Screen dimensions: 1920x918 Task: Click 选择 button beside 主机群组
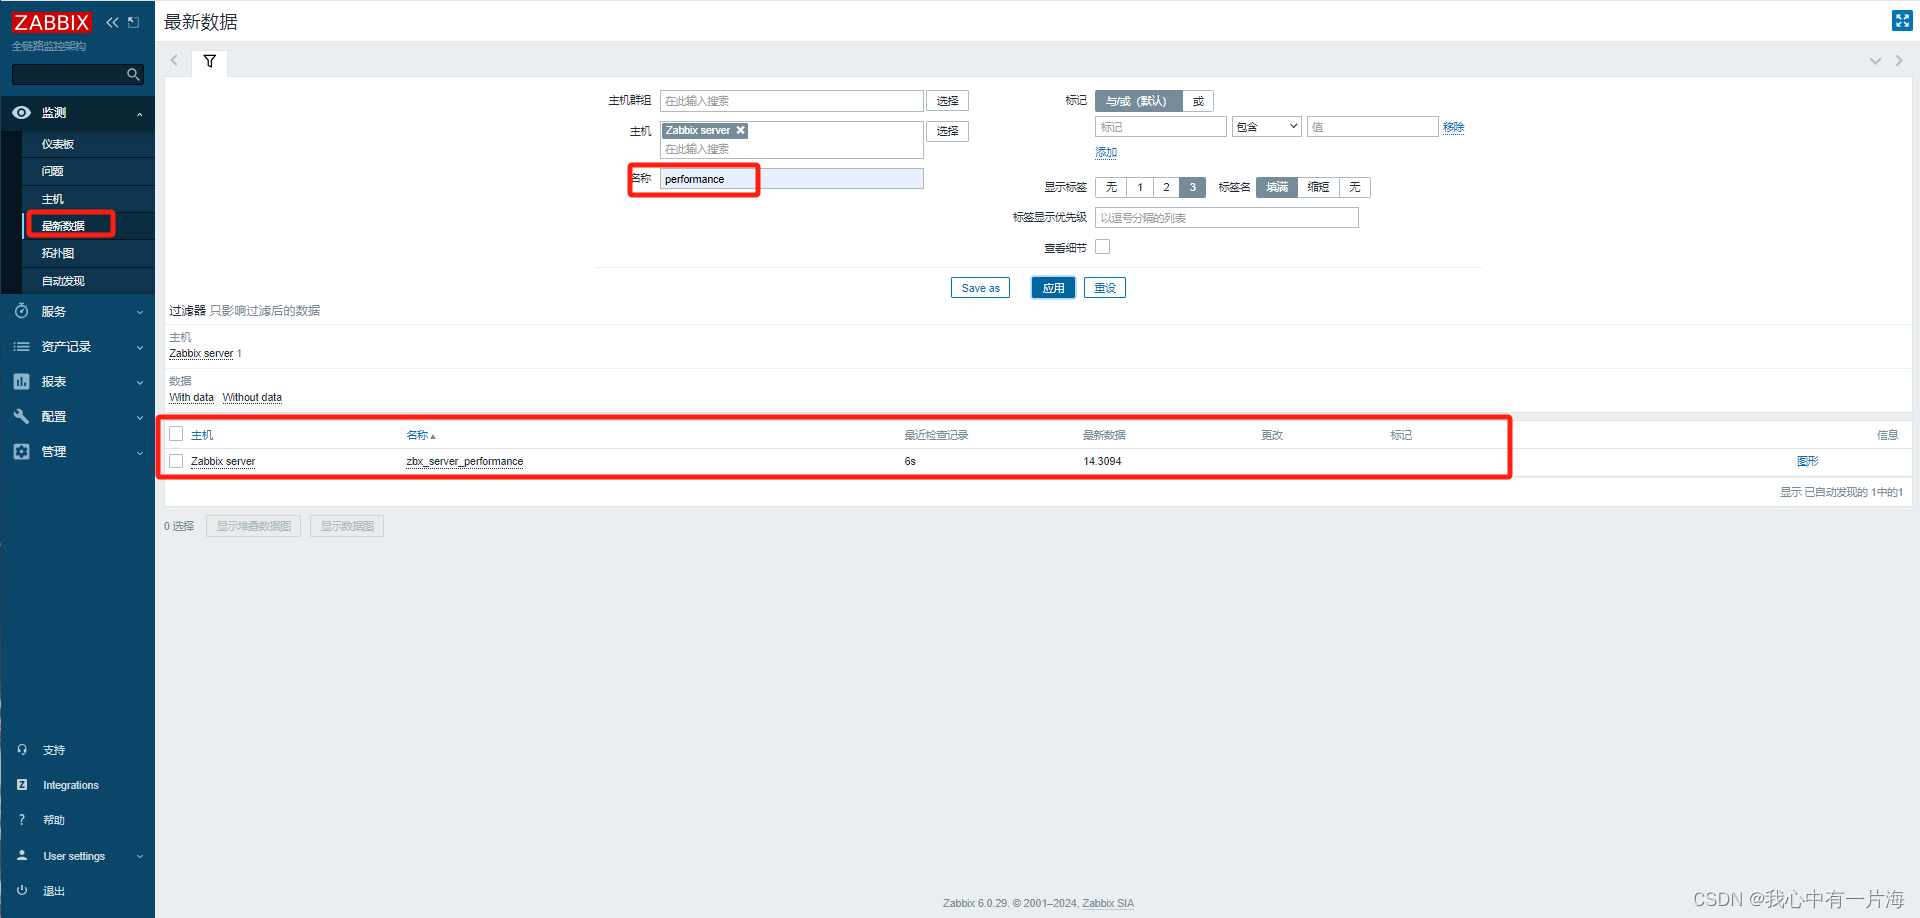(x=947, y=101)
